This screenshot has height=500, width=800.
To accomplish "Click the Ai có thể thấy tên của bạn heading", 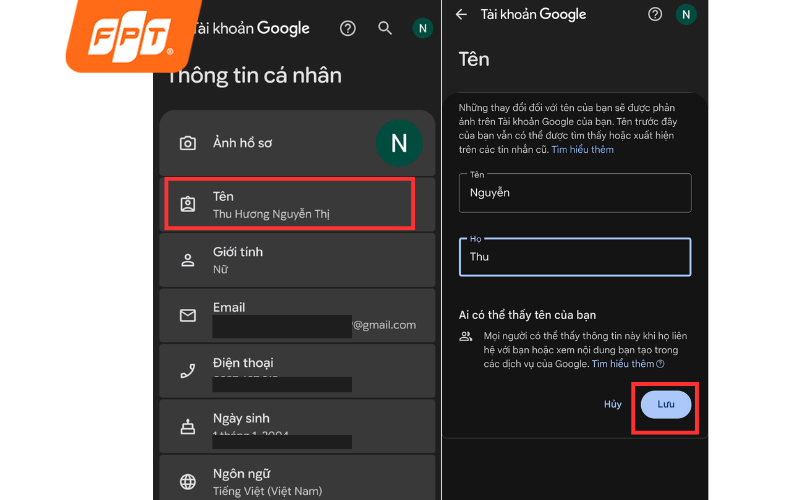I will coord(527,315).
